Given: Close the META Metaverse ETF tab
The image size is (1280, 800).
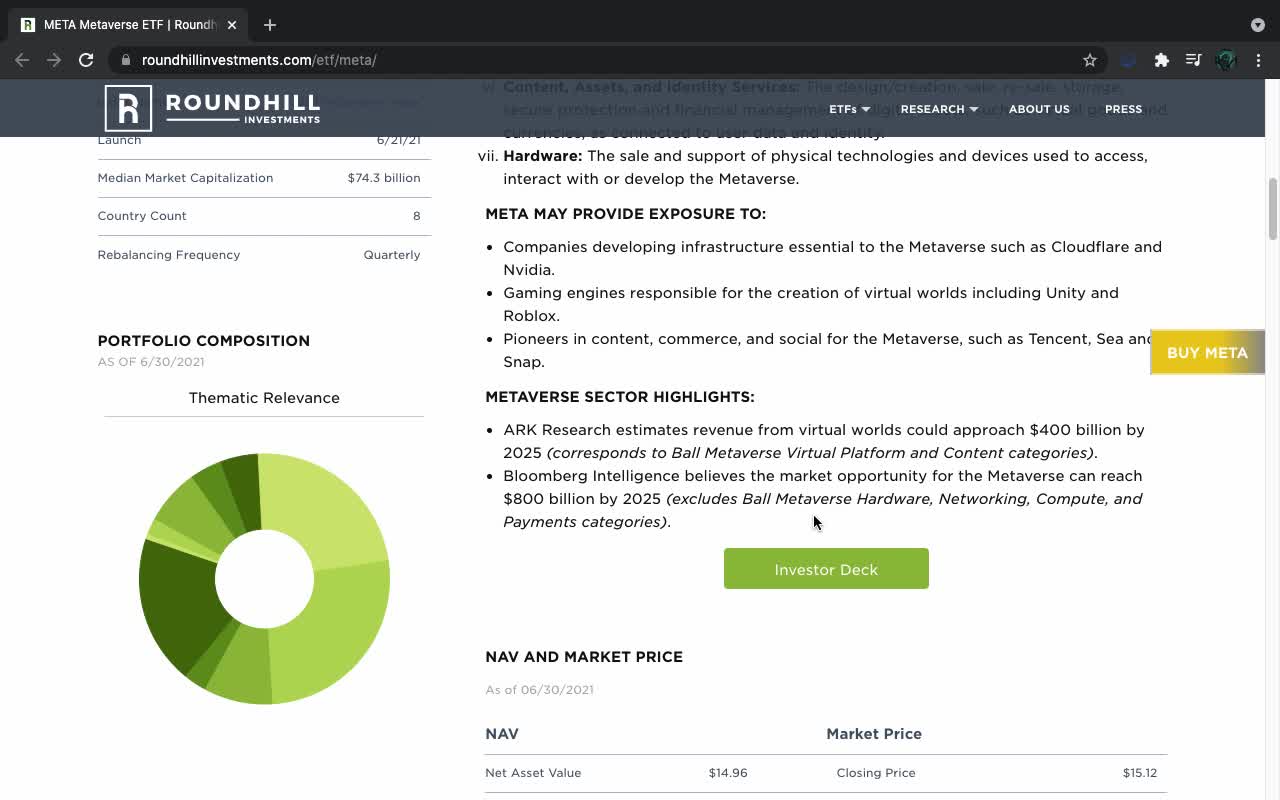Looking at the screenshot, I should click(231, 25).
